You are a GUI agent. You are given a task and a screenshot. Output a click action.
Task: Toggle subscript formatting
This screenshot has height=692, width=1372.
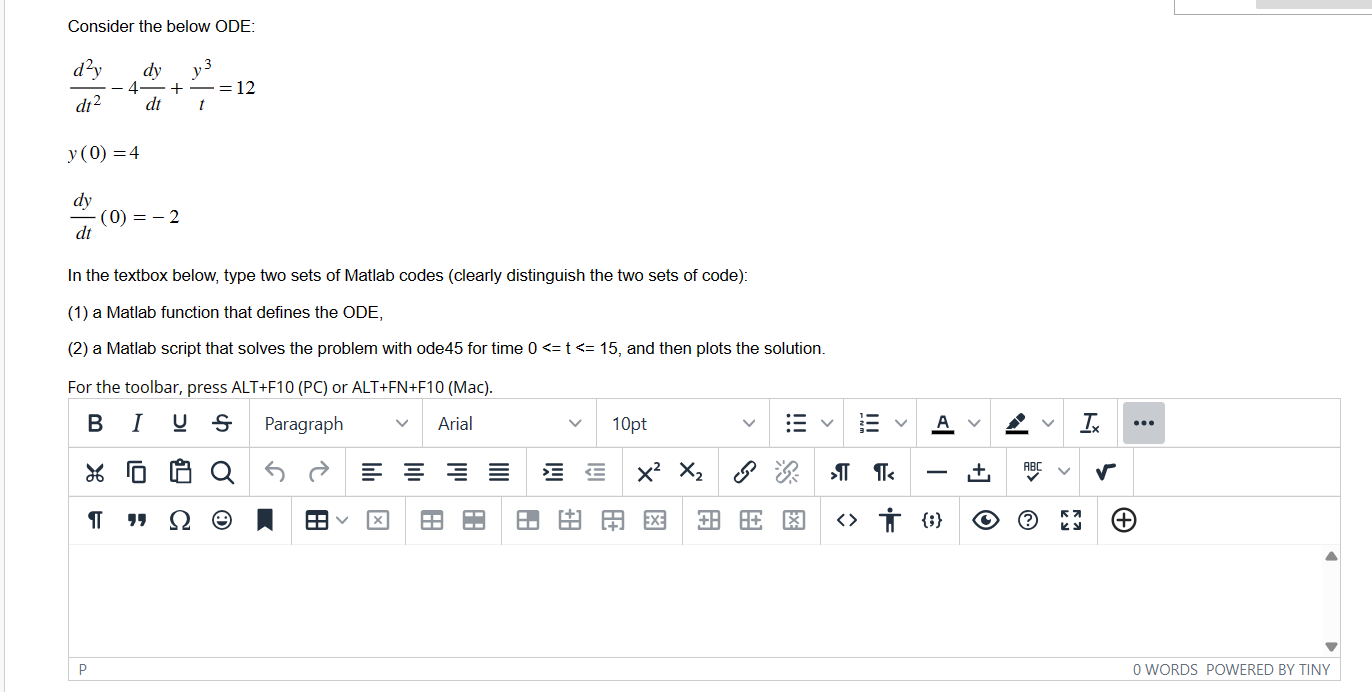691,472
